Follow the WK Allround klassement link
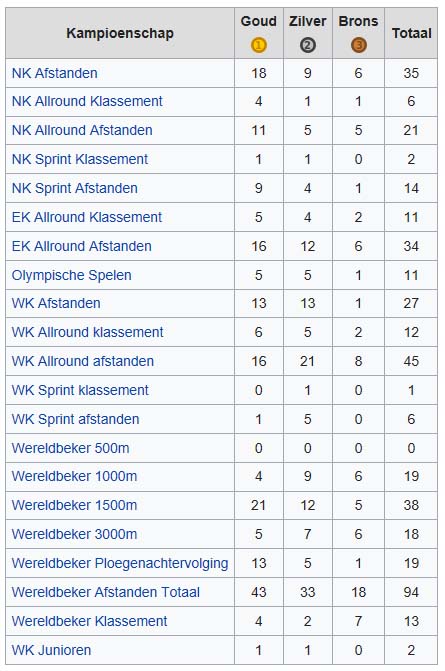The image size is (445, 671). pos(88,332)
